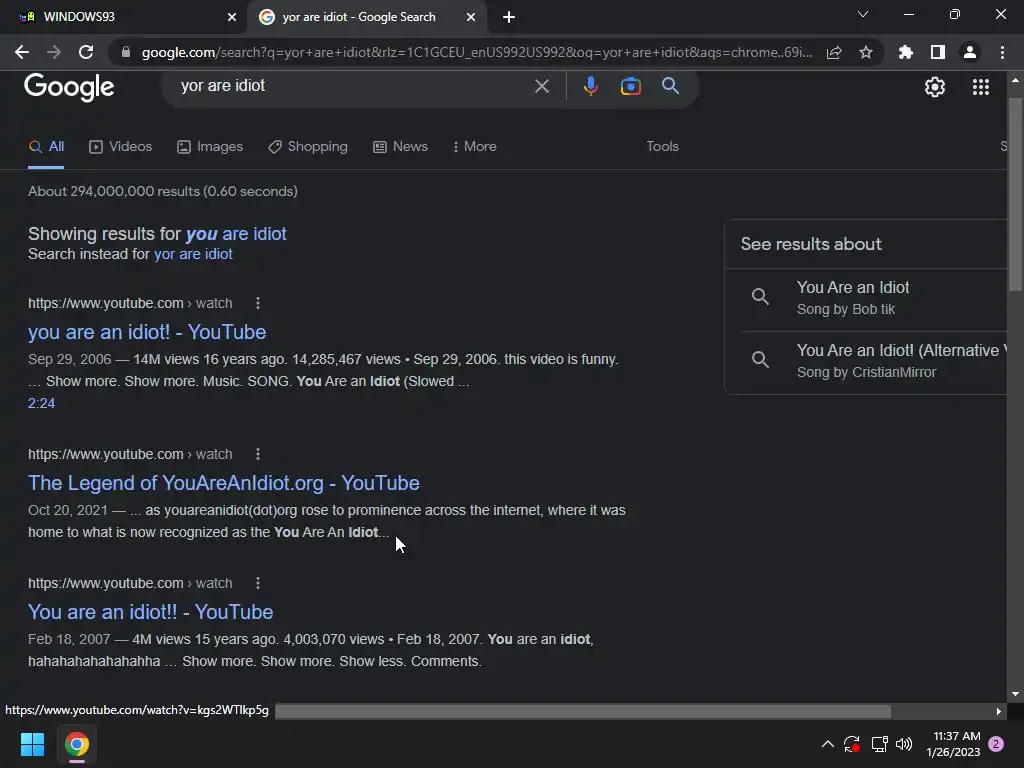This screenshot has width=1024, height=768.
Task: Click the scroll right arrow
Action: pyautogui.click(x=999, y=711)
